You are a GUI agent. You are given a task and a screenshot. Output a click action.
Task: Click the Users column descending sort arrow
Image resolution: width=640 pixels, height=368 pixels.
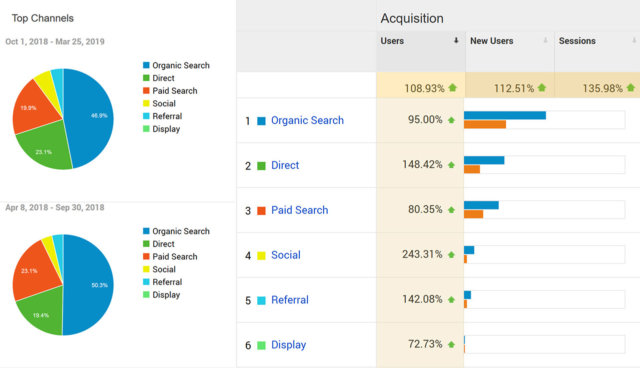coord(456,40)
